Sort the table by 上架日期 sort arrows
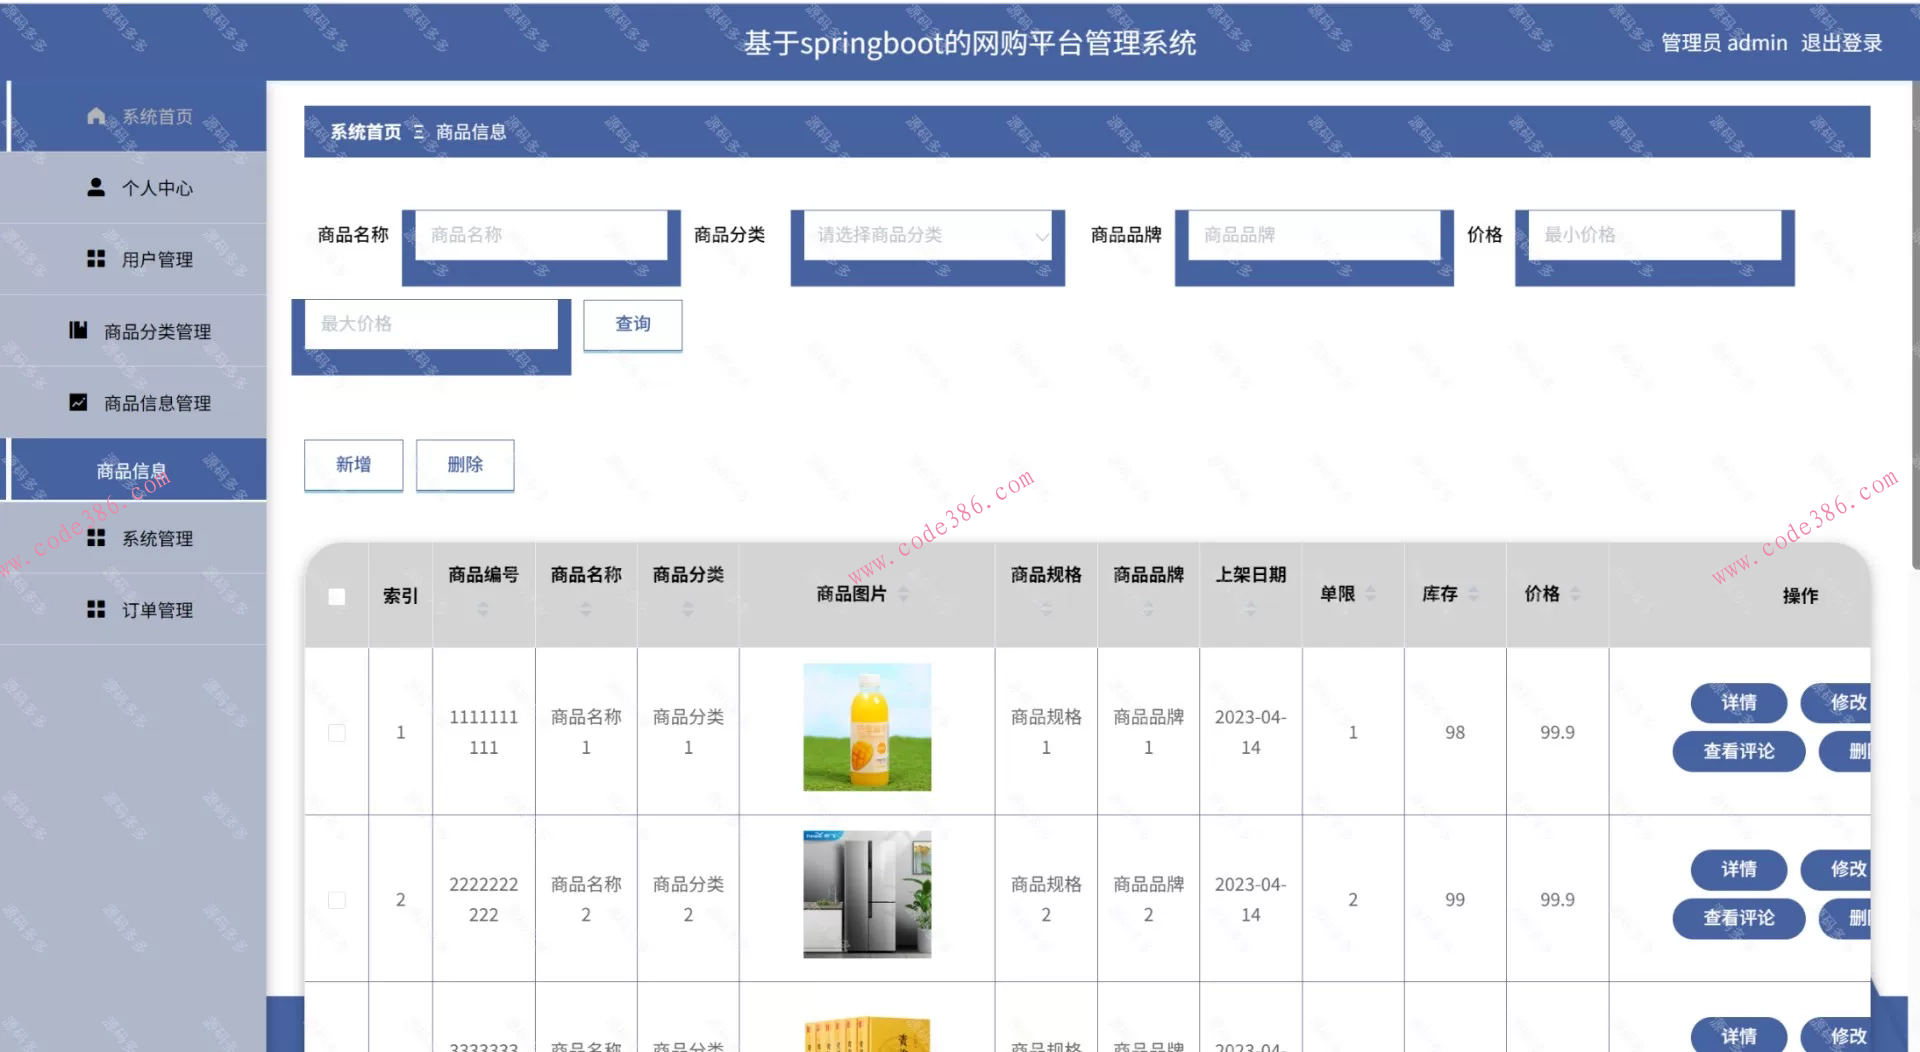 coord(1250,609)
